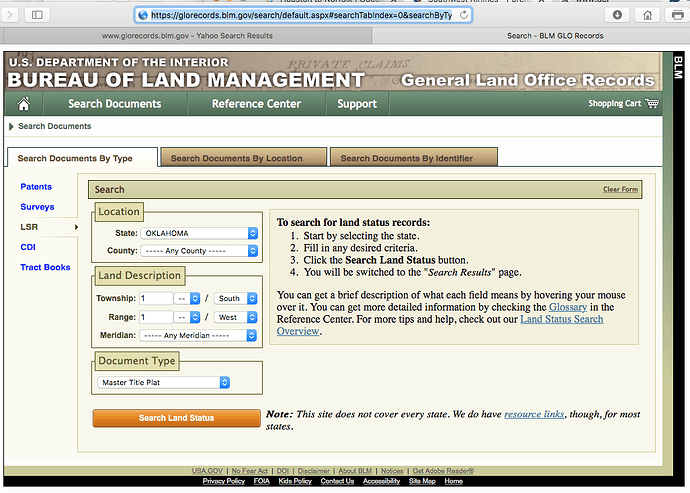Click into the Township number field

coord(156,298)
